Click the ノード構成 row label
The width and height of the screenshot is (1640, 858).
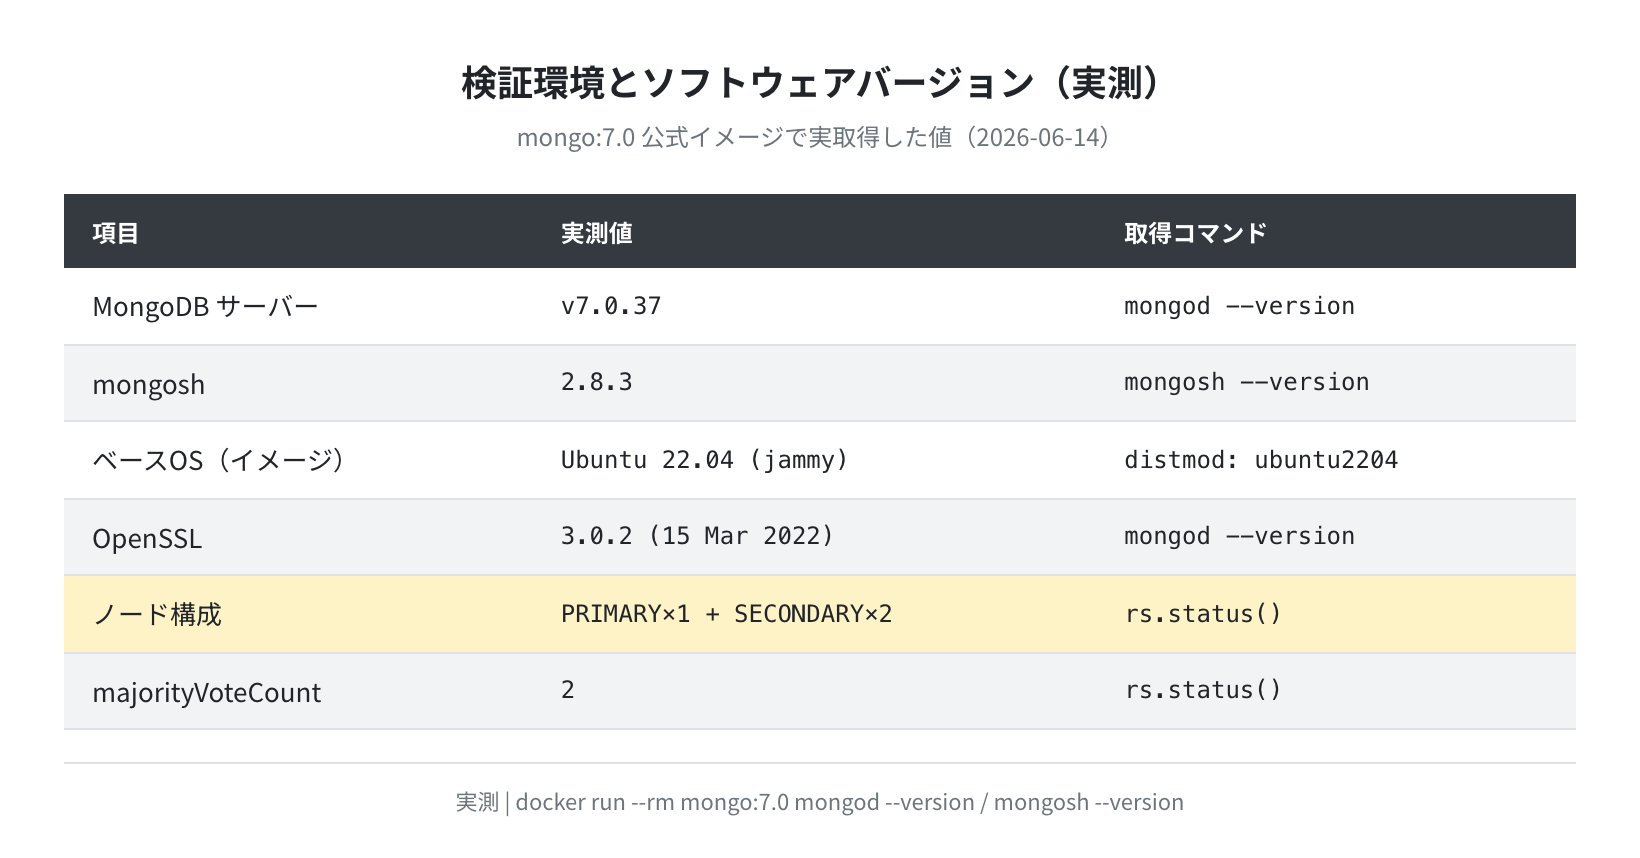click(x=157, y=614)
